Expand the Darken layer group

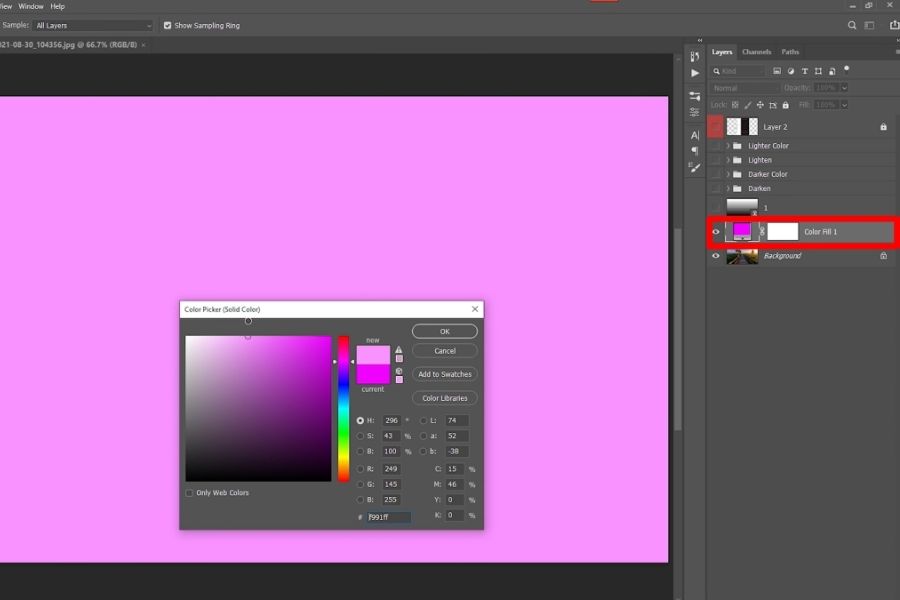click(727, 188)
